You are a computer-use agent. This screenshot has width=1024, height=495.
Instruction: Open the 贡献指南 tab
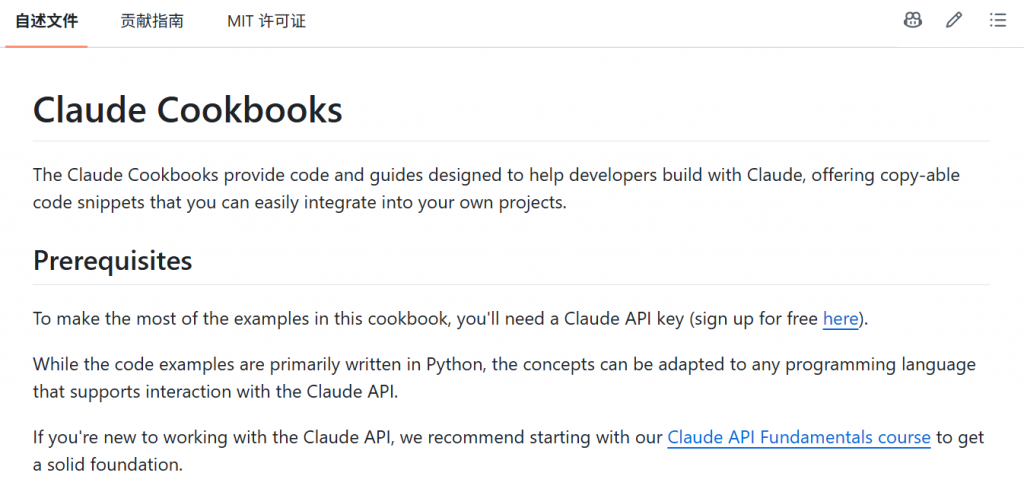[152, 22]
